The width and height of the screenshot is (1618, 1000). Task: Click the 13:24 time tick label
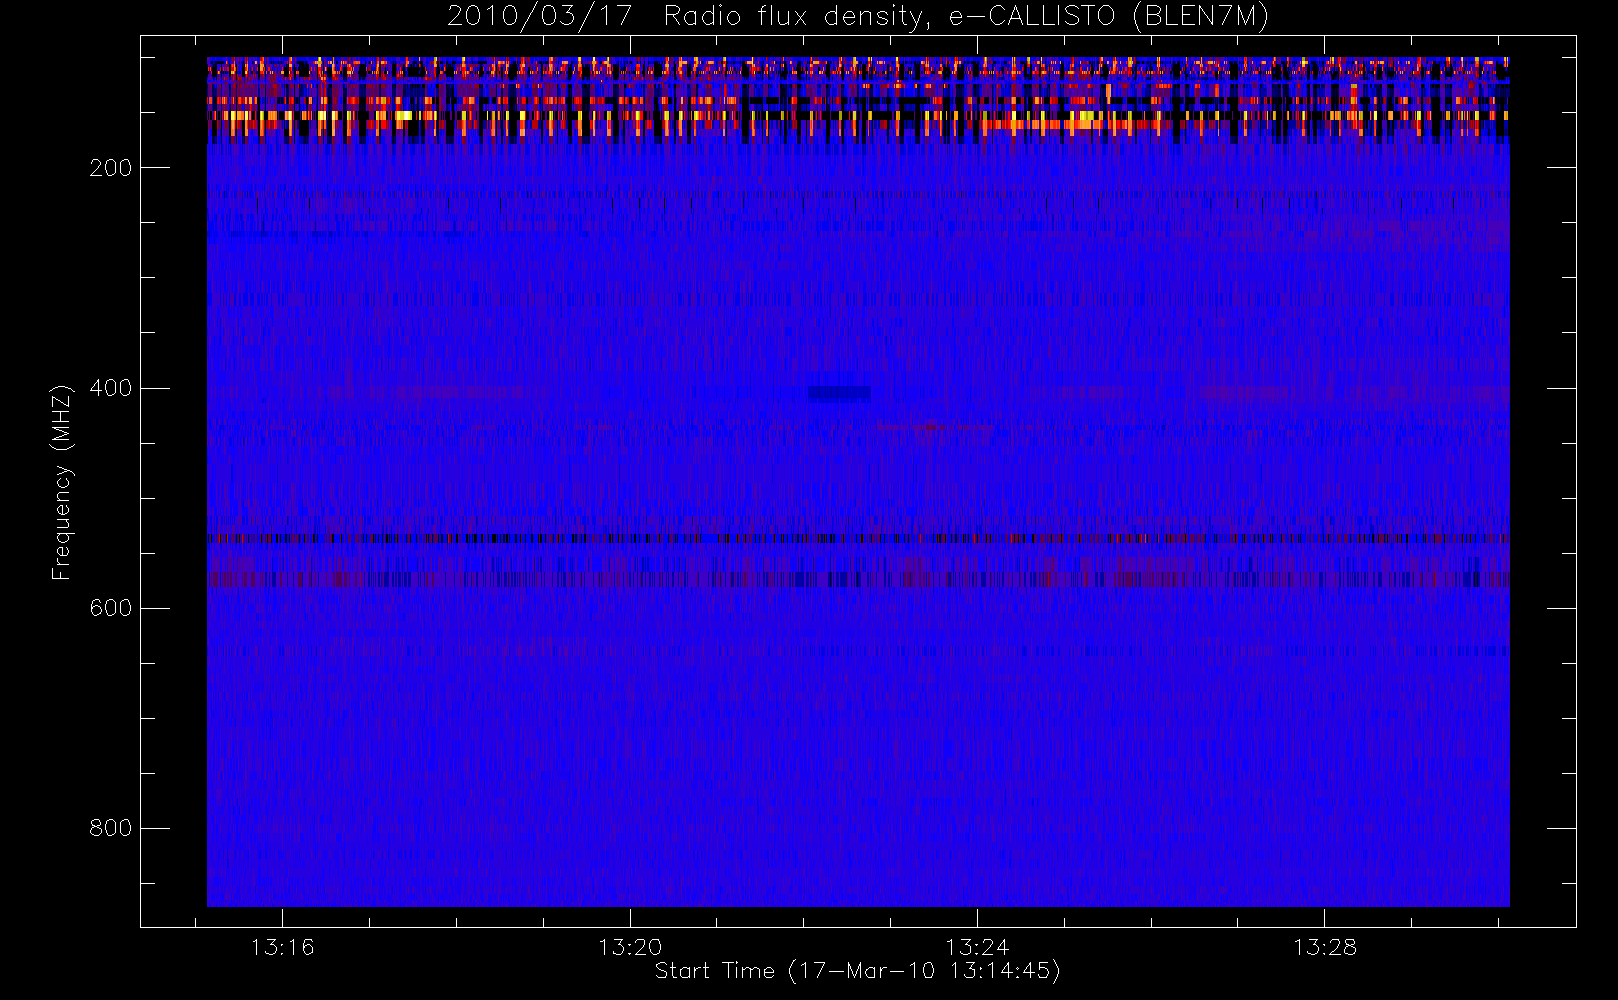pos(977,947)
